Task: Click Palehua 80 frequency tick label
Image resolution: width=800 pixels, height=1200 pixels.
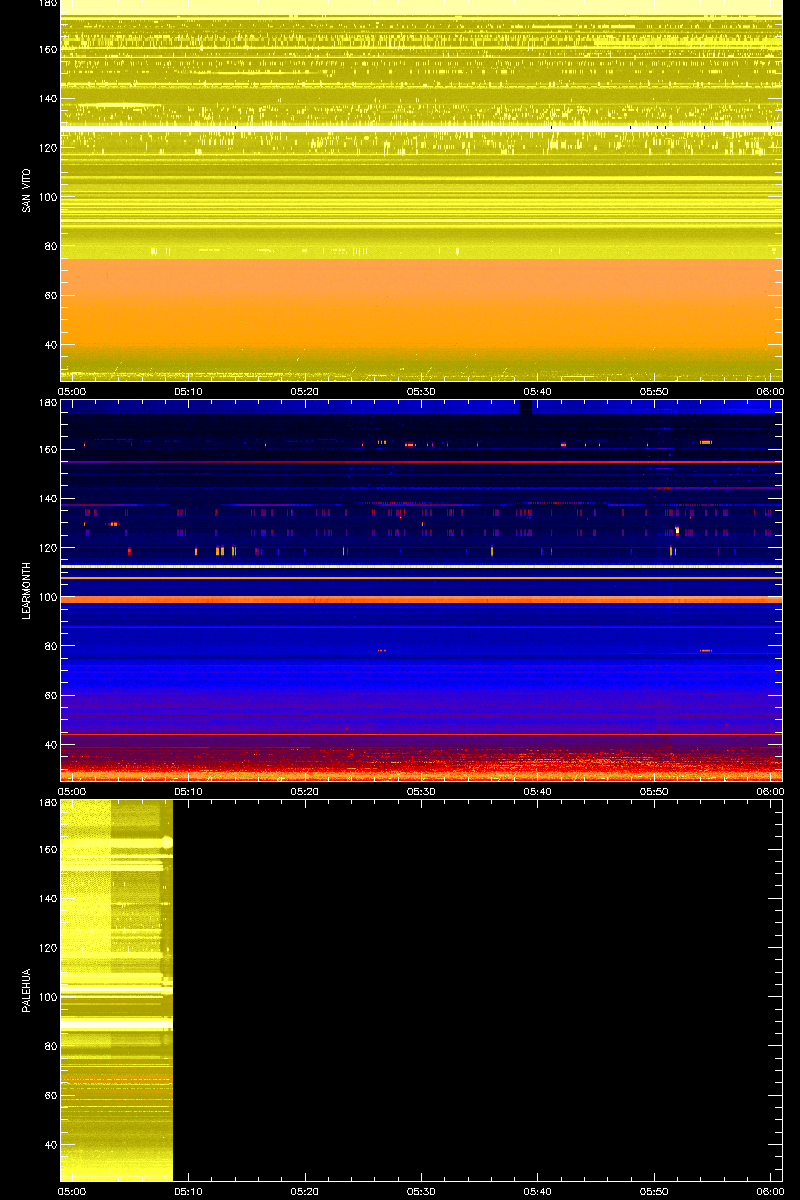Action: point(50,1046)
